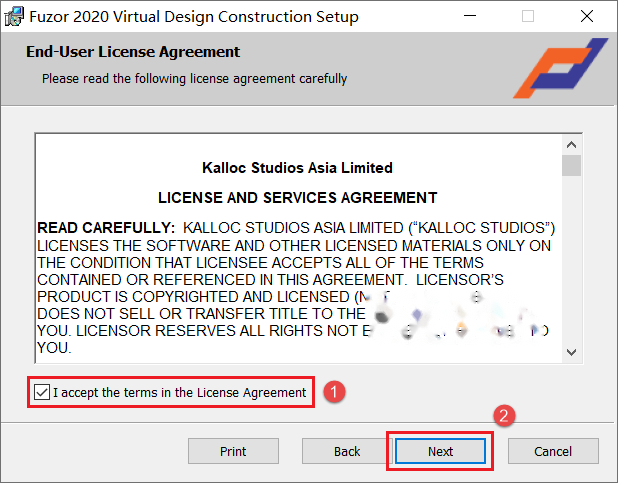Image resolution: width=618 pixels, height=483 pixels.
Task: Click 'LICENSE AND SERVICES AGREEMENT' heading
Action: (298, 198)
